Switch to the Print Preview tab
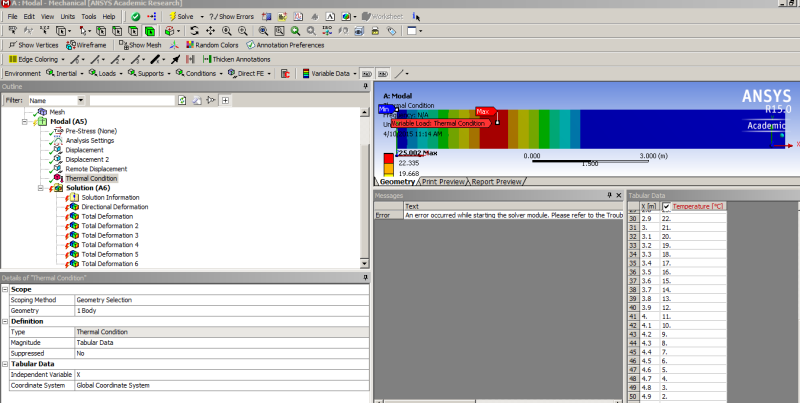The height and width of the screenshot is (403, 800). 443,182
